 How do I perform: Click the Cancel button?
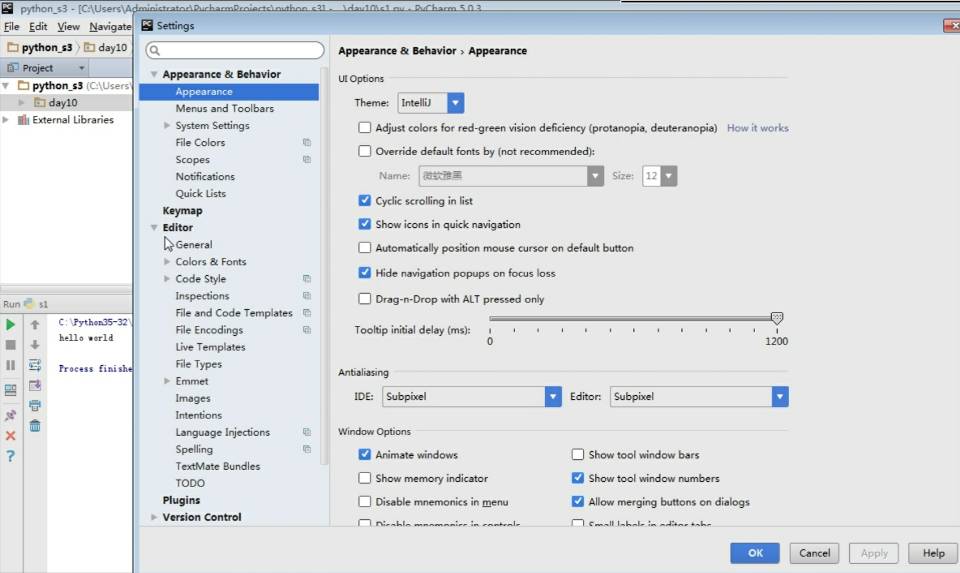click(x=814, y=553)
